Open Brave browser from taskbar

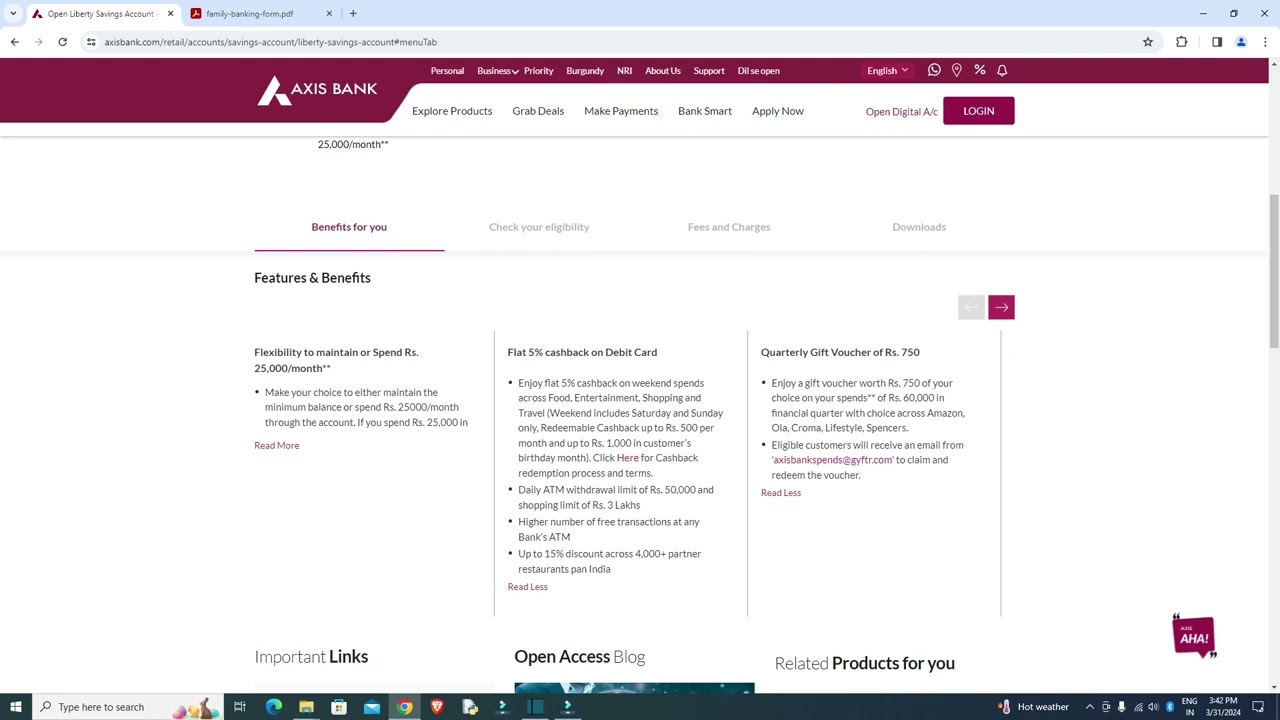click(437, 707)
